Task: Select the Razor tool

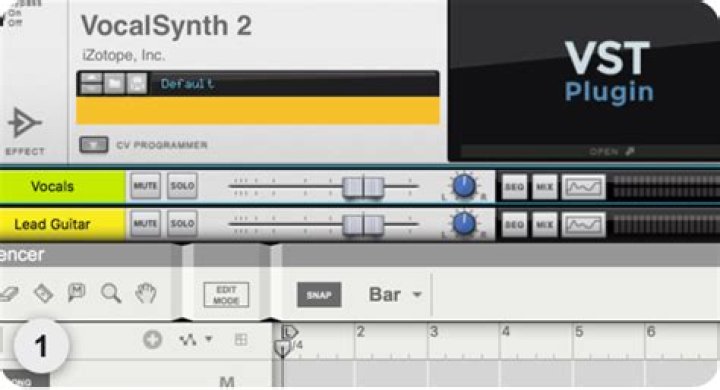Action: point(44,293)
